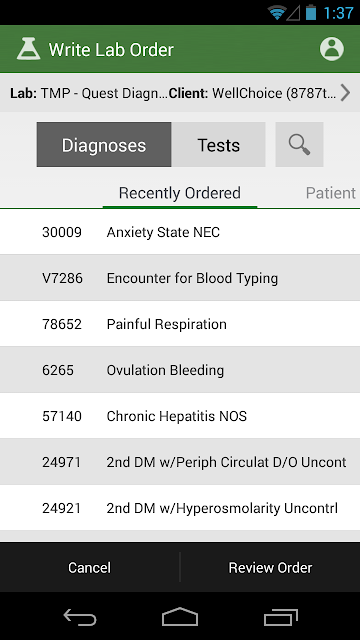
Task: Select 57140 Chronic Hepatitis NOS
Action: coord(180,416)
